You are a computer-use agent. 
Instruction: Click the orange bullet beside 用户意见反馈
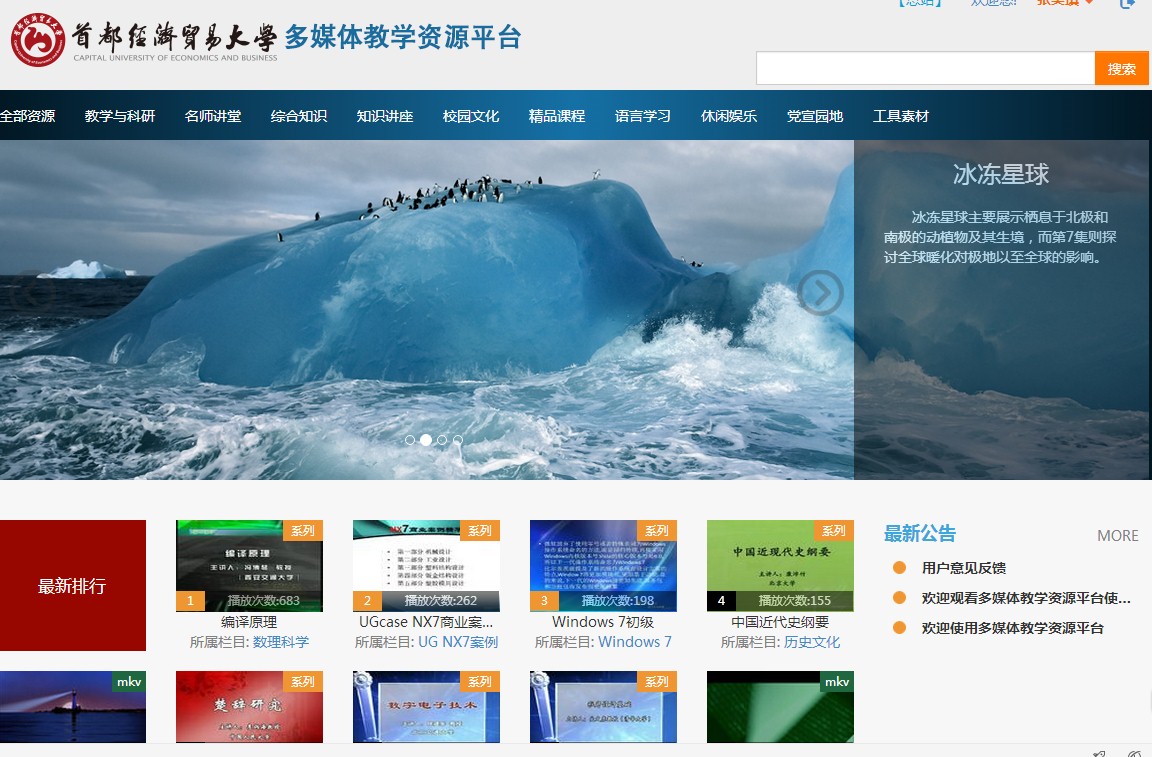click(x=899, y=568)
